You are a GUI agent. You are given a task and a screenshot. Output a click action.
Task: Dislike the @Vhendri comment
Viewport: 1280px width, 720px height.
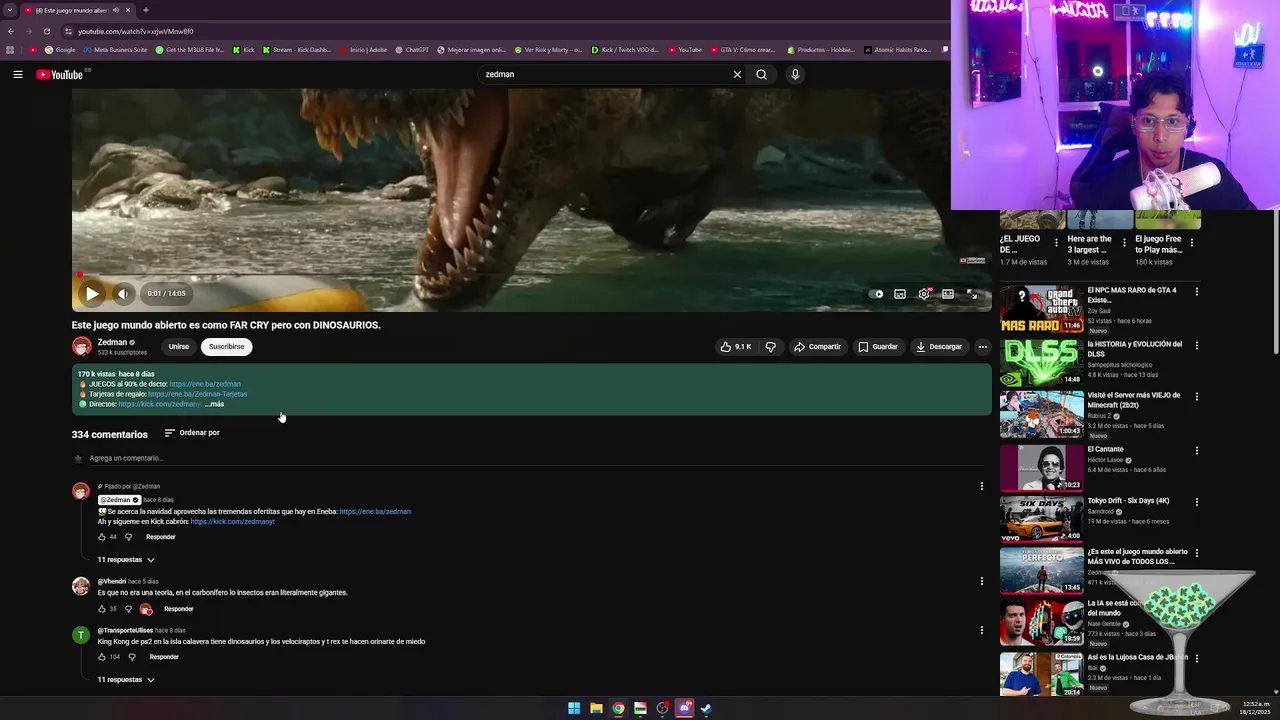coord(128,609)
